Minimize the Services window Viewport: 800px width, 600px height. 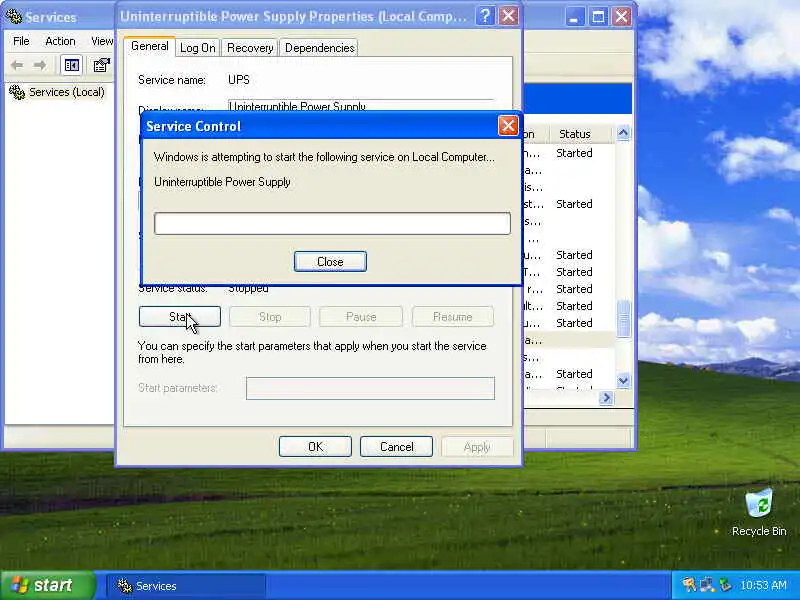(574, 17)
